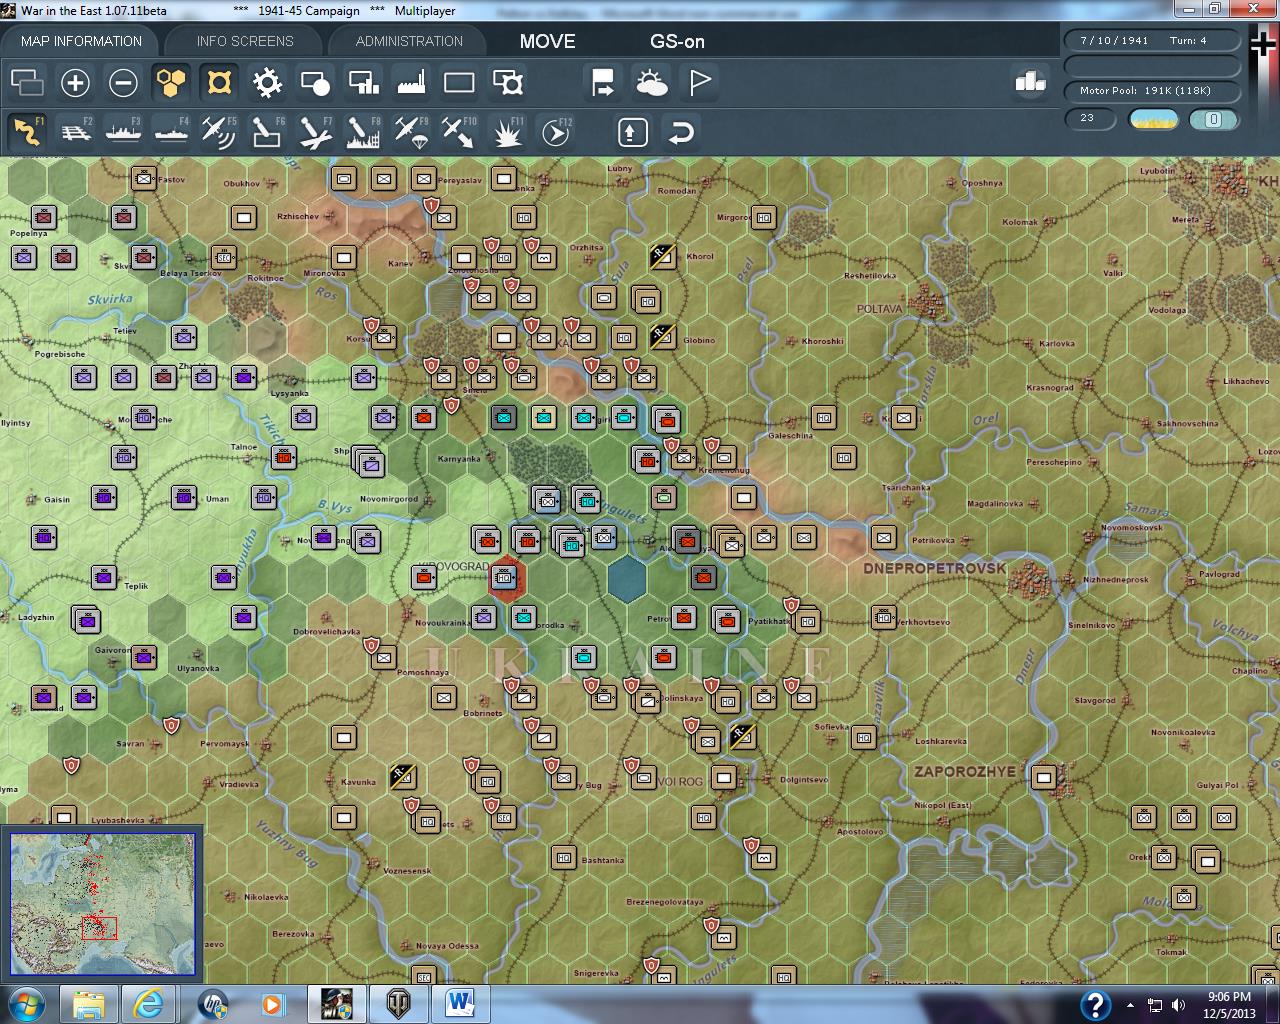Toggle the highlighted hex grid button
Screen dimensions: 1280x1024
coord(171,82)
